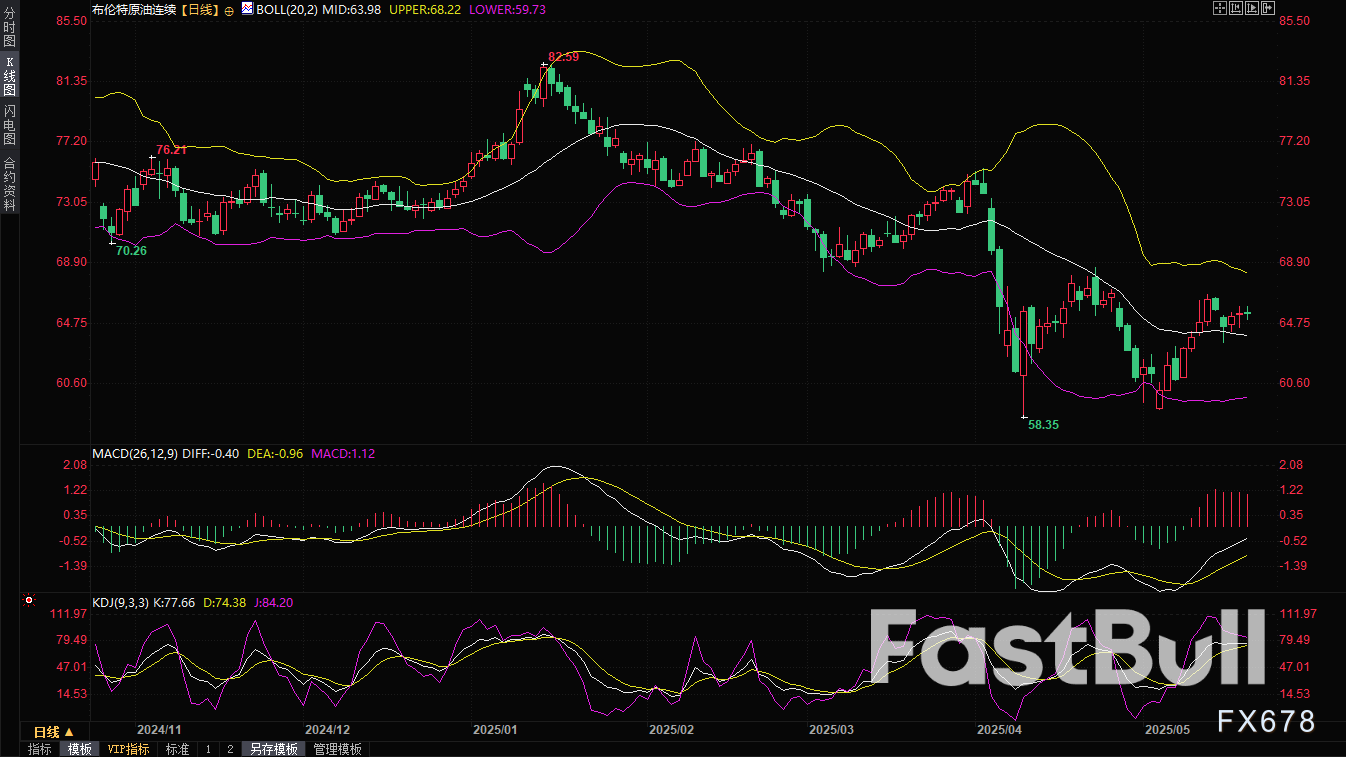Screen dimensions: 1346x757
Task: Open the 闪电图 view from the sidebar
Action: tap(9, 125)
